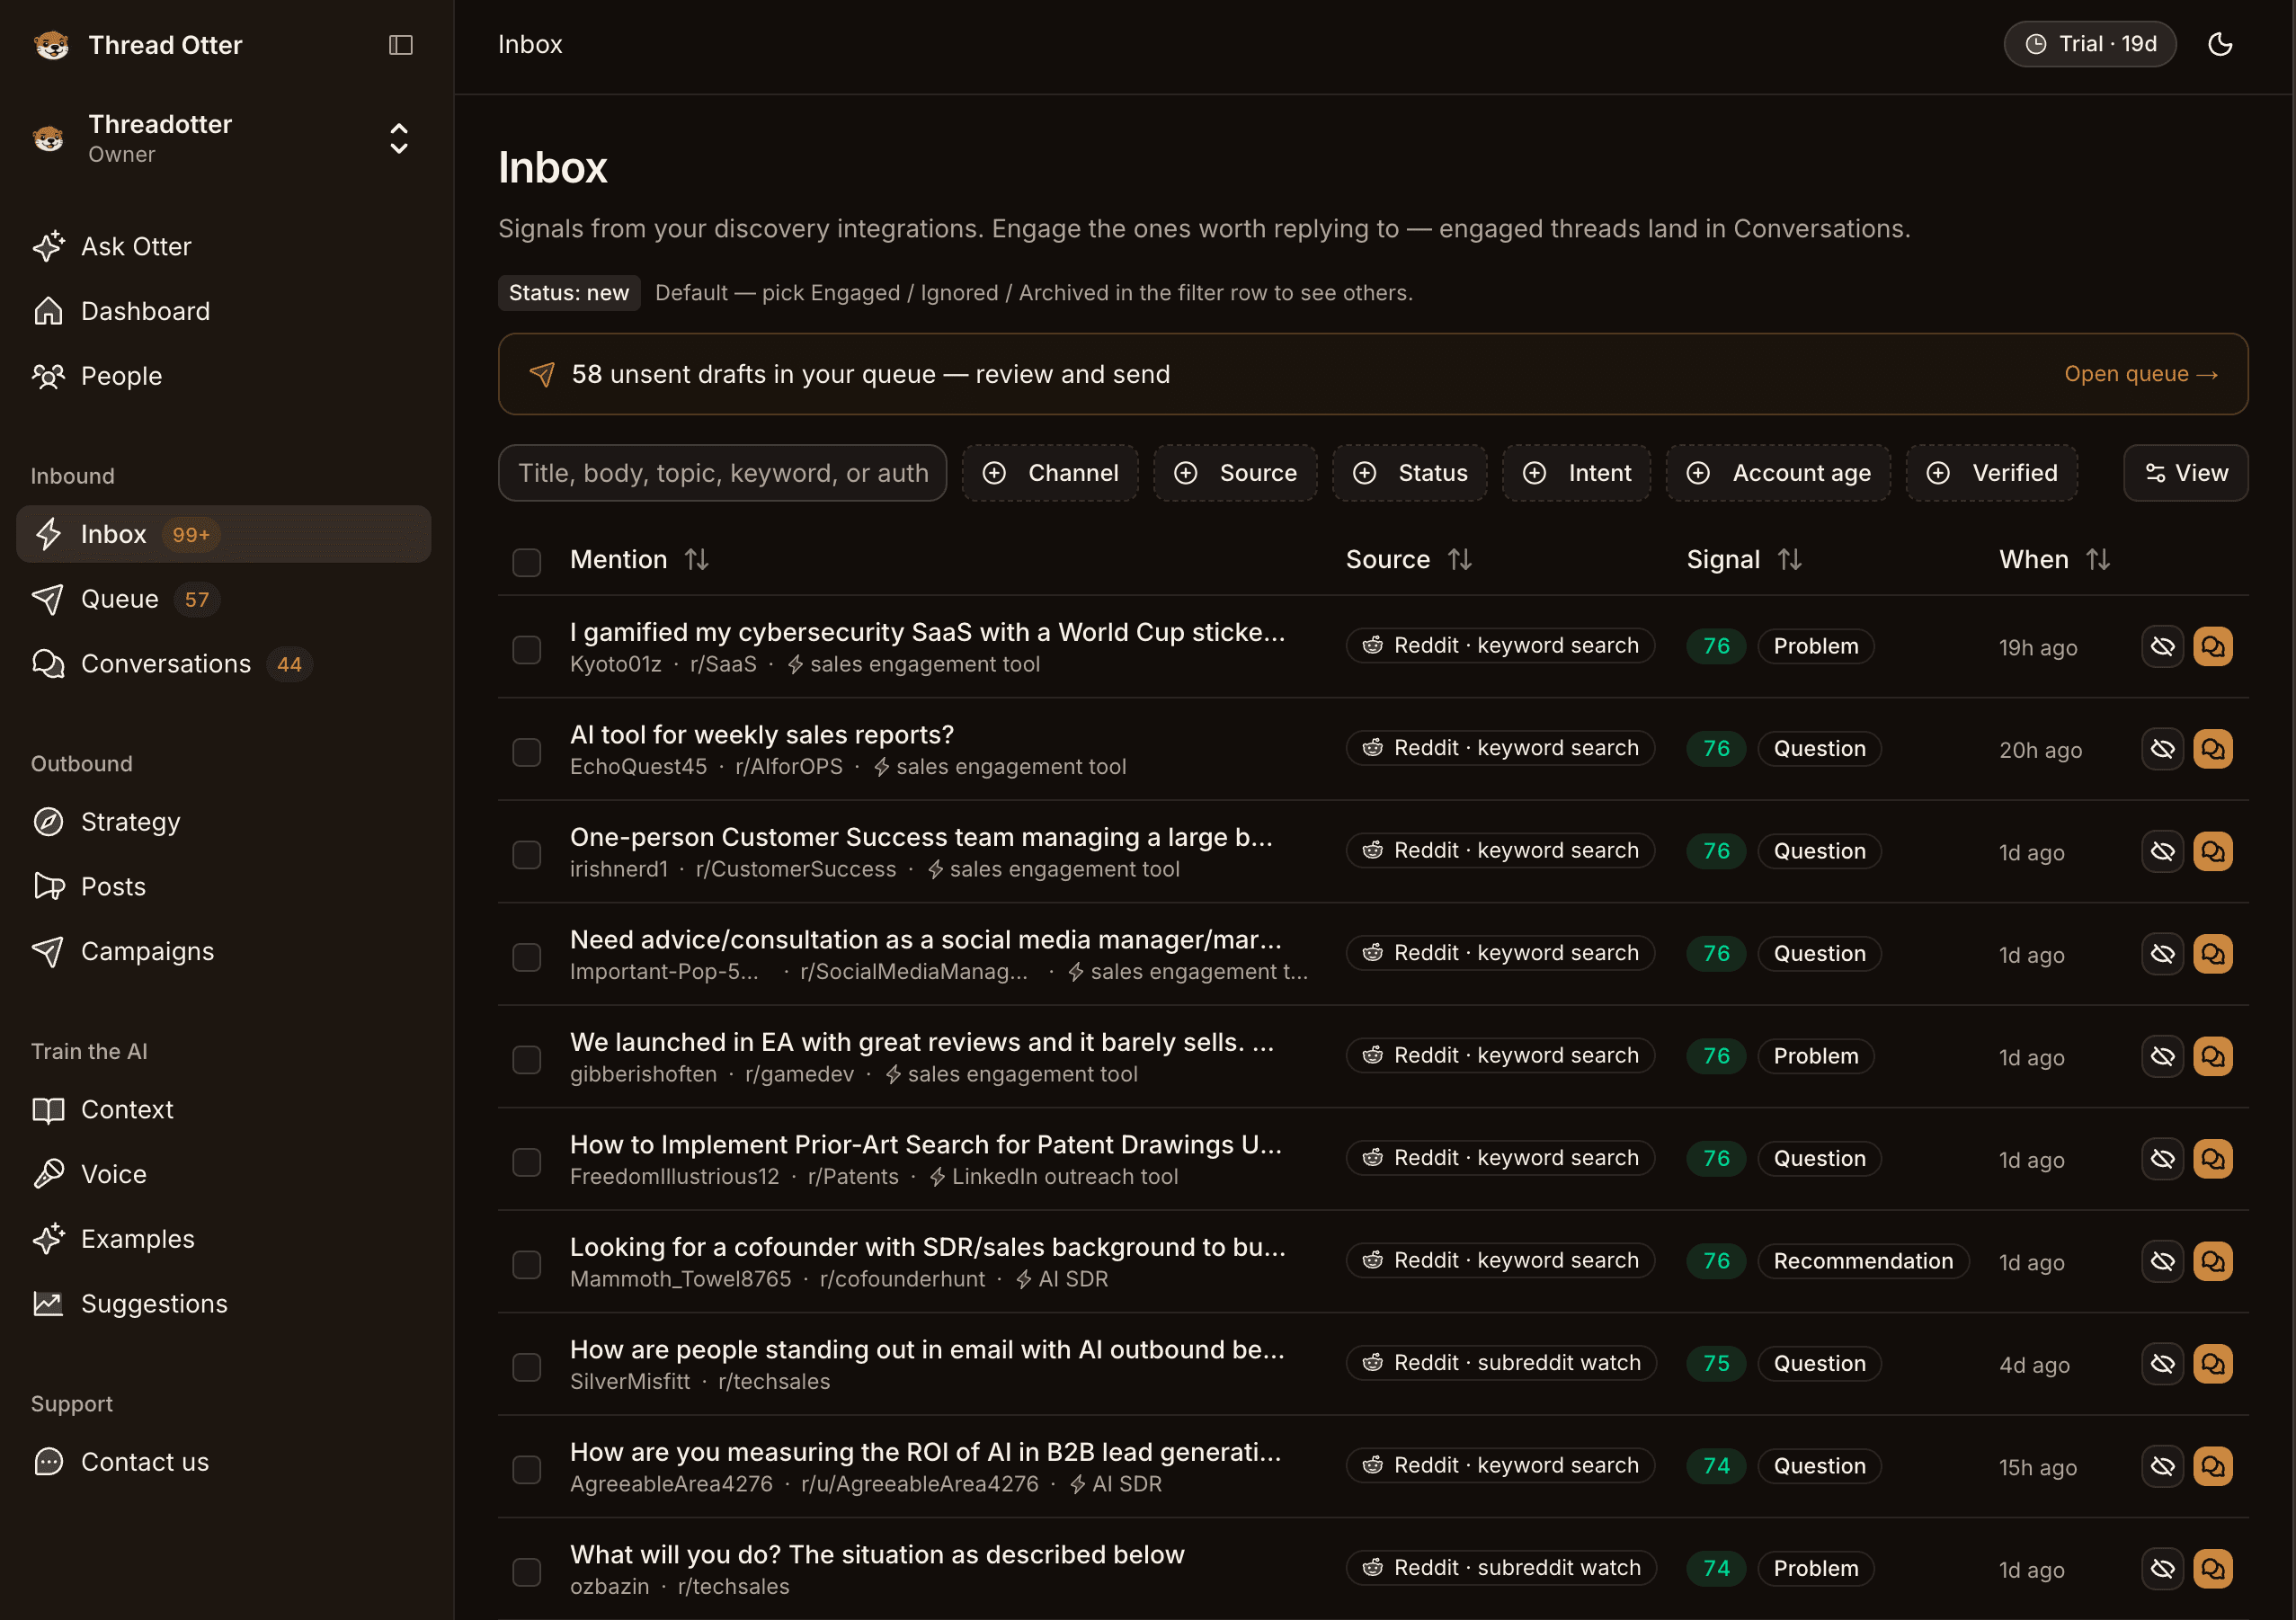Collapse the sidebar panel icon

[400, 45]
